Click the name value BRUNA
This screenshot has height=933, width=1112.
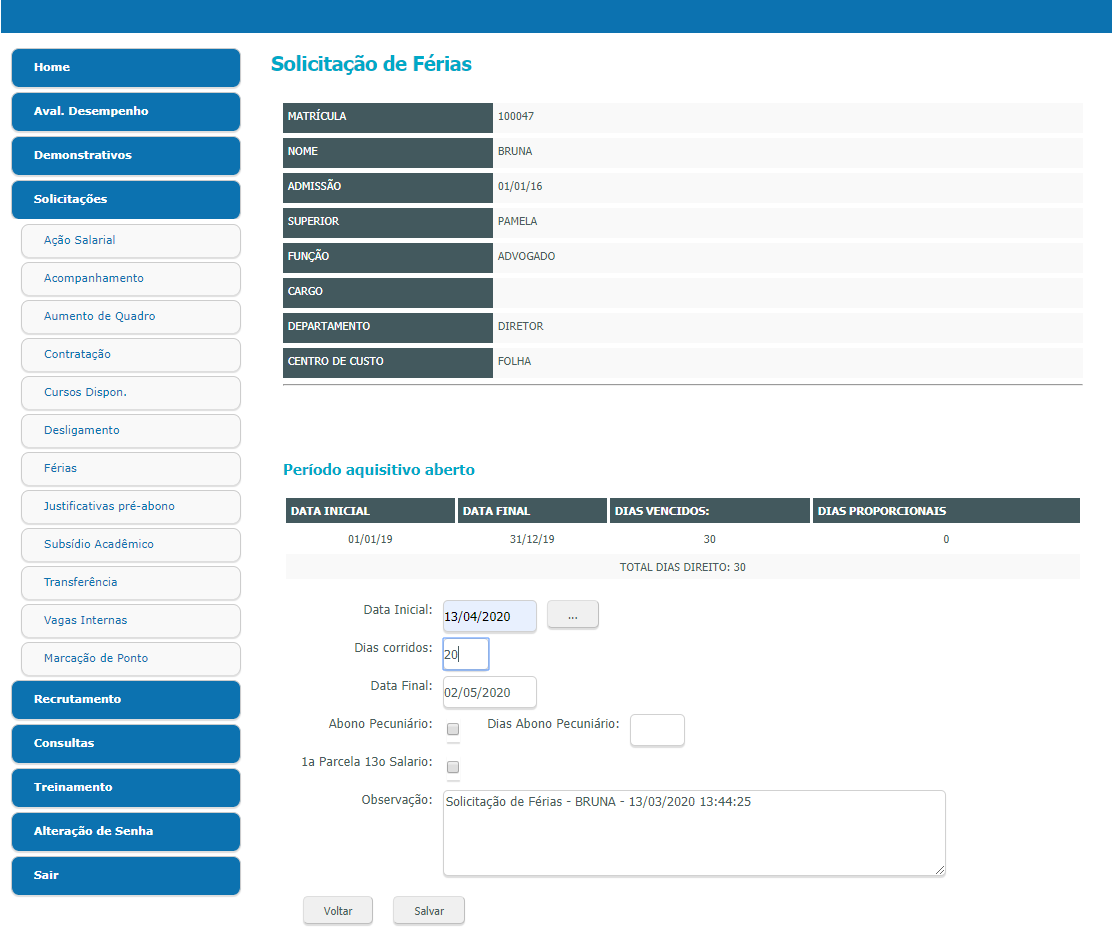click(x=515, y=151)
